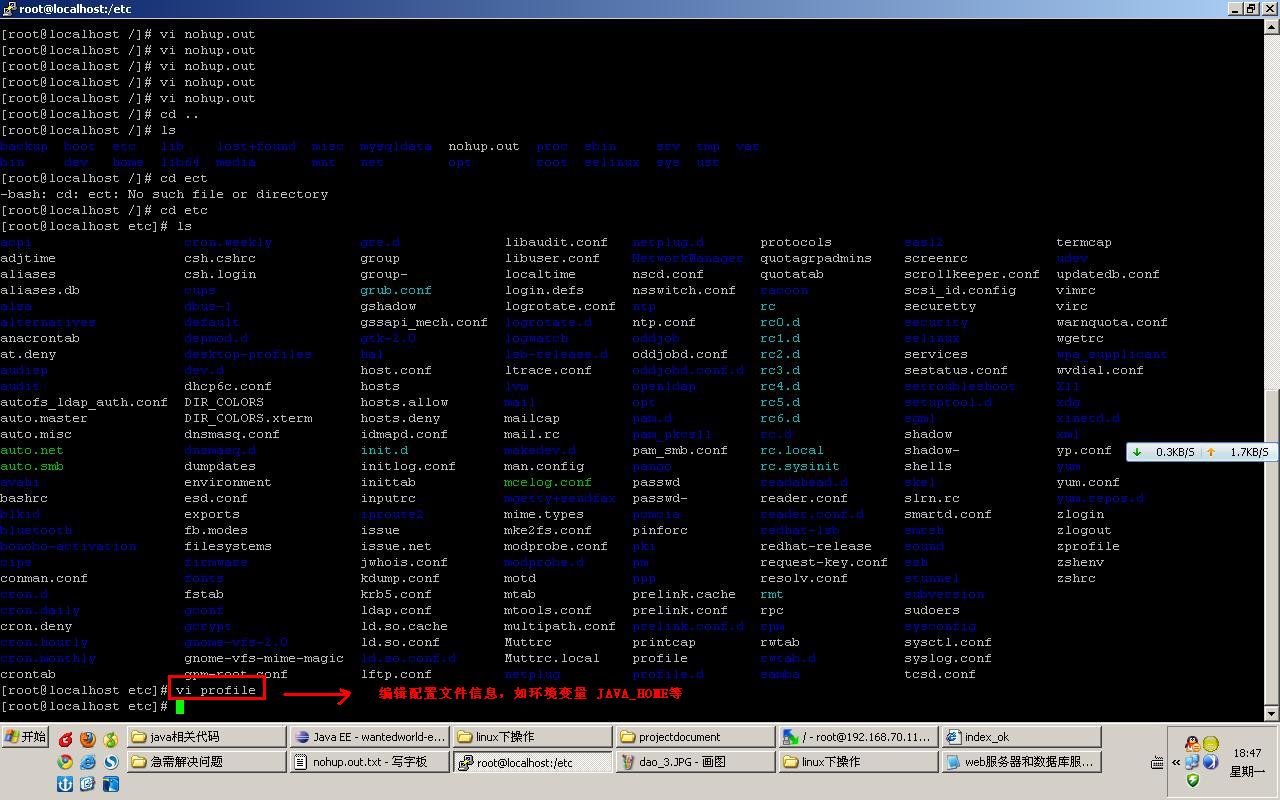
Task: Click the nohup.out entry in root listing
Action: tap(484, 146)
